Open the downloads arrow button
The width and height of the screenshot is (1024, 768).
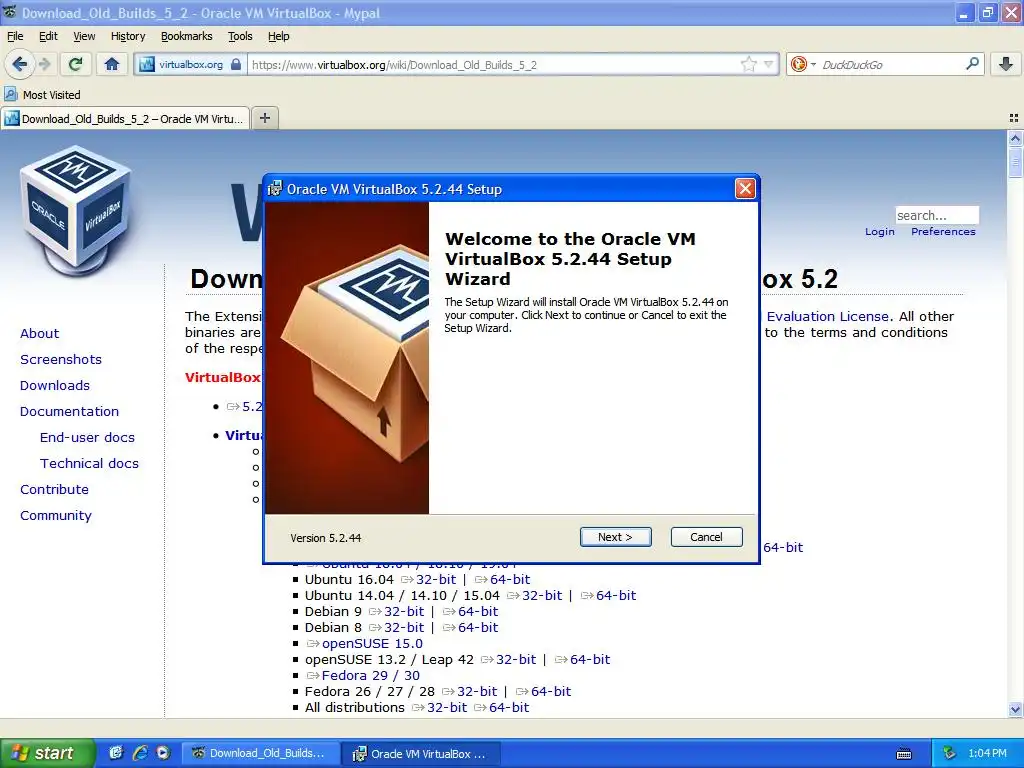coord(1006,64)
